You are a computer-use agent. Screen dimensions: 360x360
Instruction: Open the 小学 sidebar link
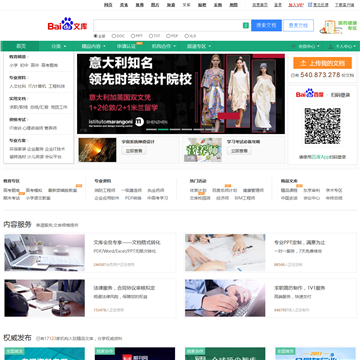[x=13, y=65]
